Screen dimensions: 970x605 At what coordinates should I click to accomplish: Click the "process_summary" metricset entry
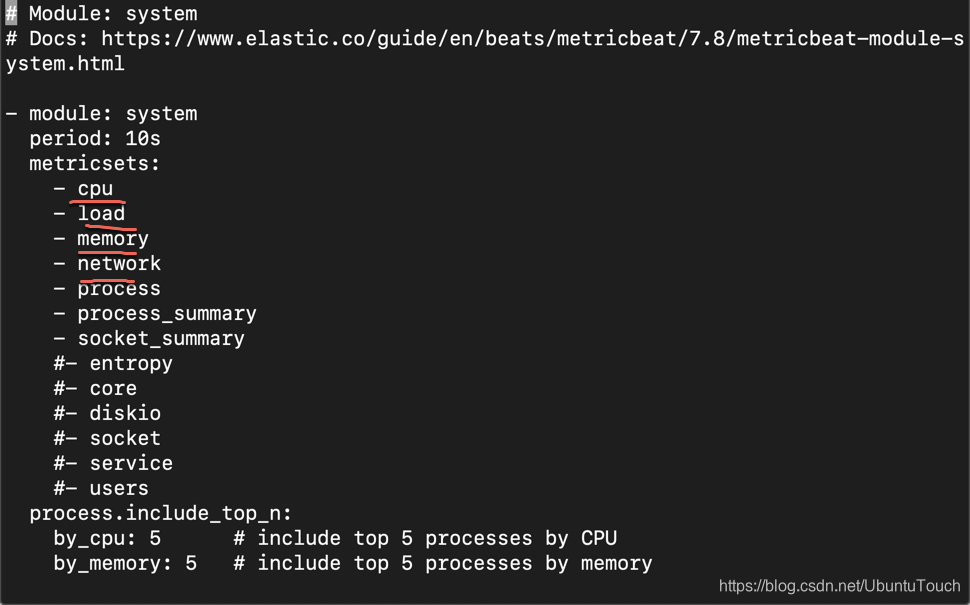tap(167, 314)
